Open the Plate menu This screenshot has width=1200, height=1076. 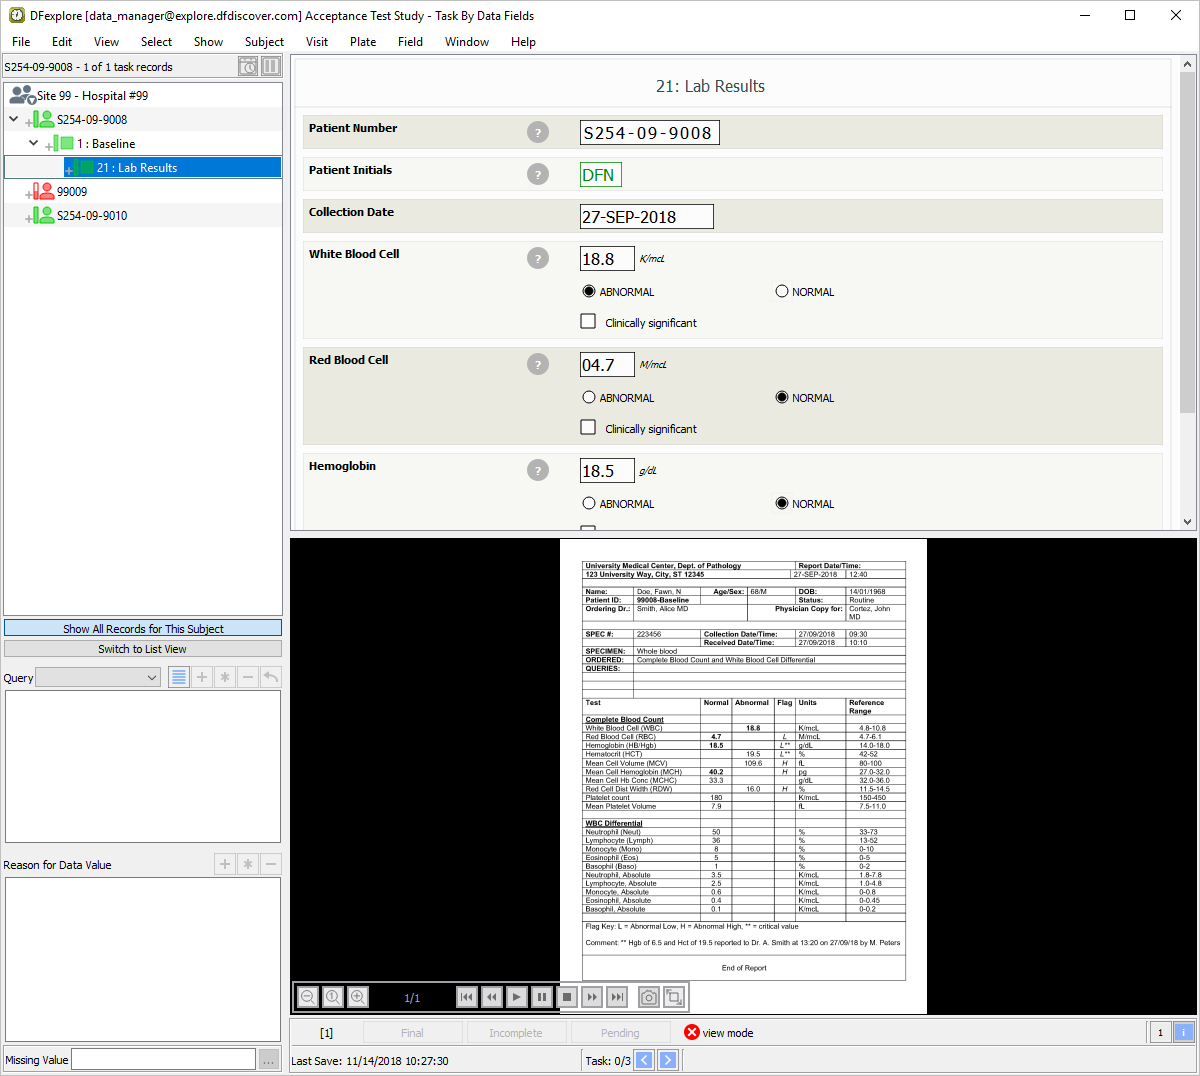click(363, 42)
